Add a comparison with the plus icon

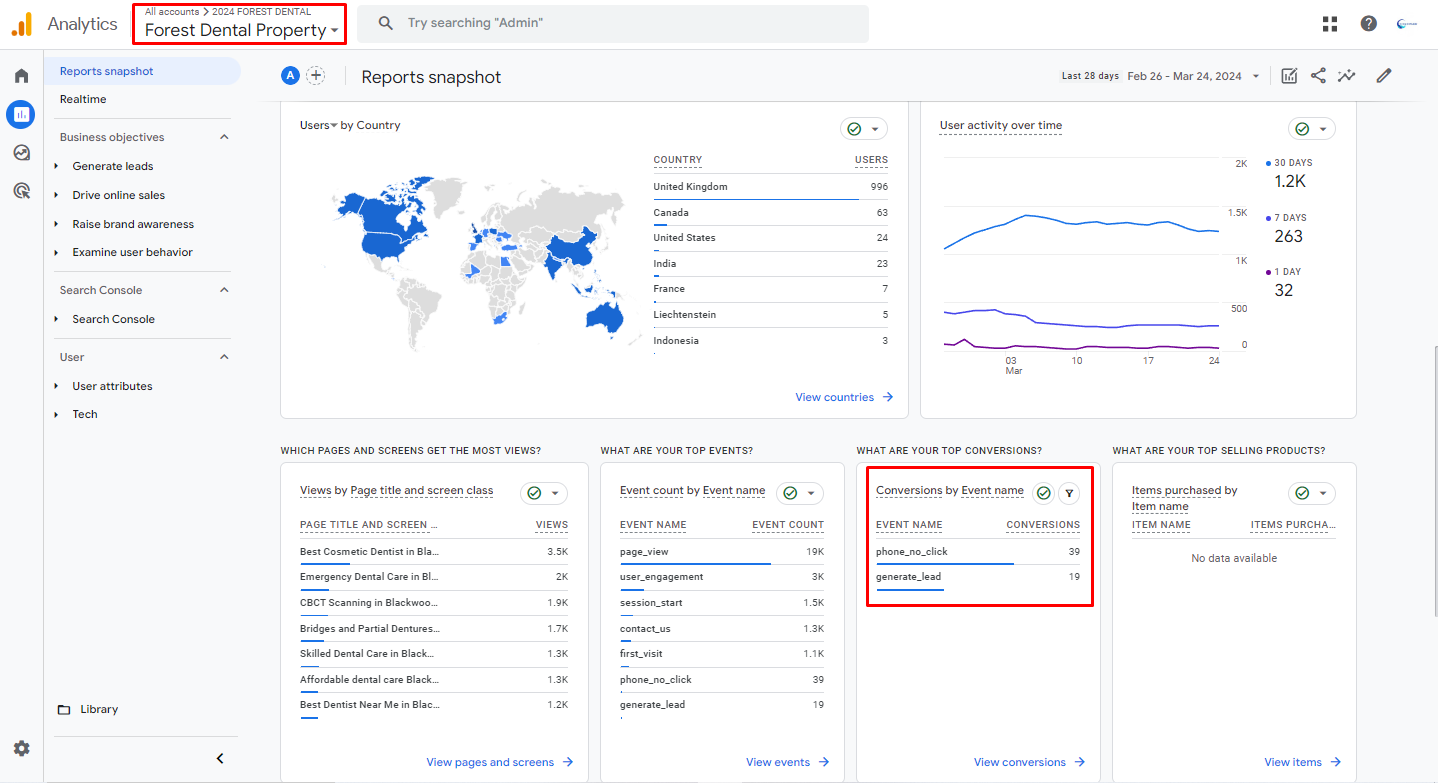click(x=316, y=75)
